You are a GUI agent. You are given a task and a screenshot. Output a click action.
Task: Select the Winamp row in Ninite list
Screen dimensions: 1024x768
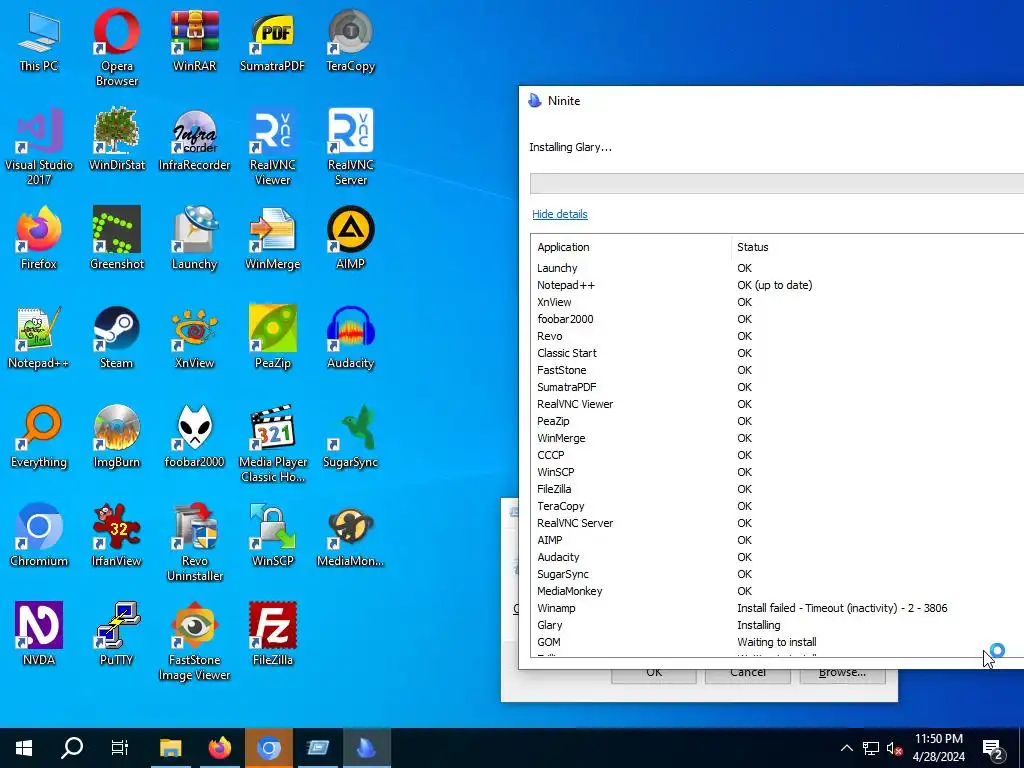click(777, 608)
